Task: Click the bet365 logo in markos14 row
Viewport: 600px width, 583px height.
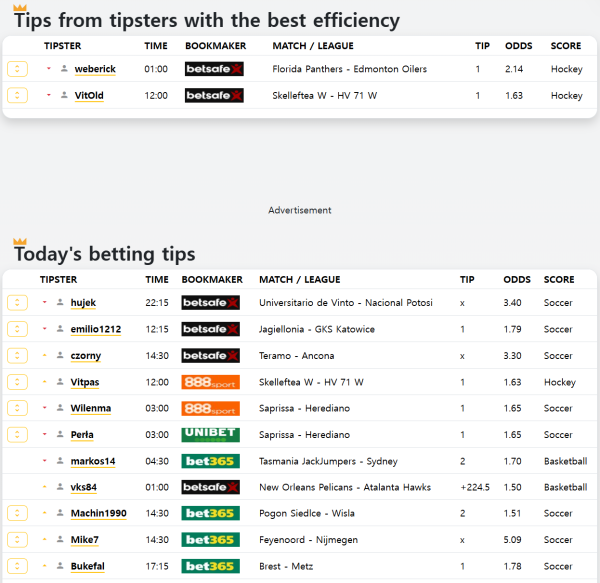Action: pos(210,461)
